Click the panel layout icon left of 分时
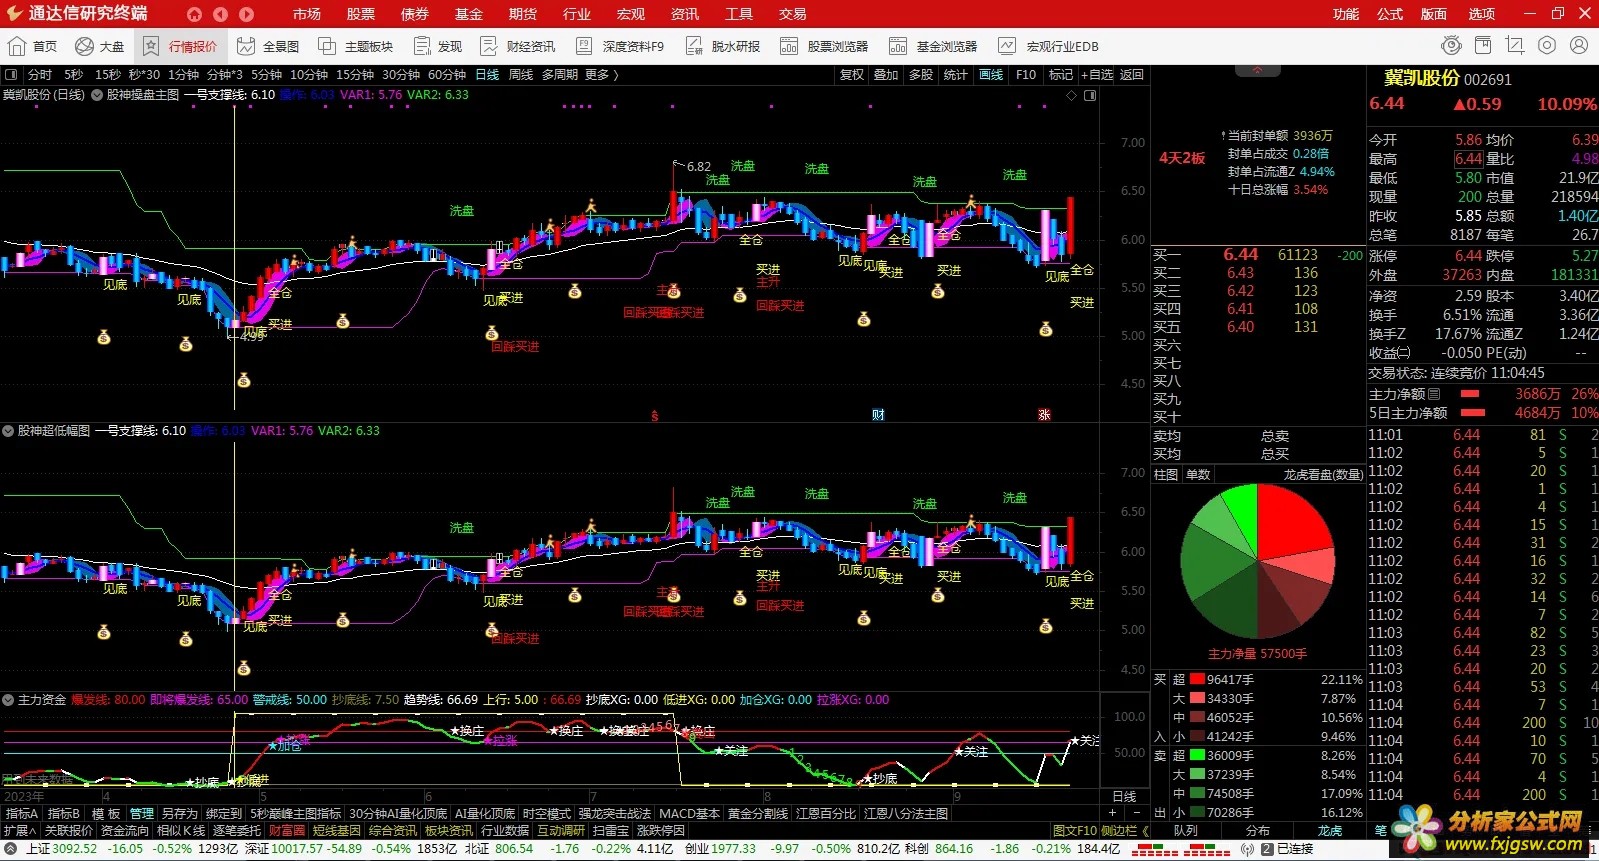1599x861 pixels. tap(11, 74)
